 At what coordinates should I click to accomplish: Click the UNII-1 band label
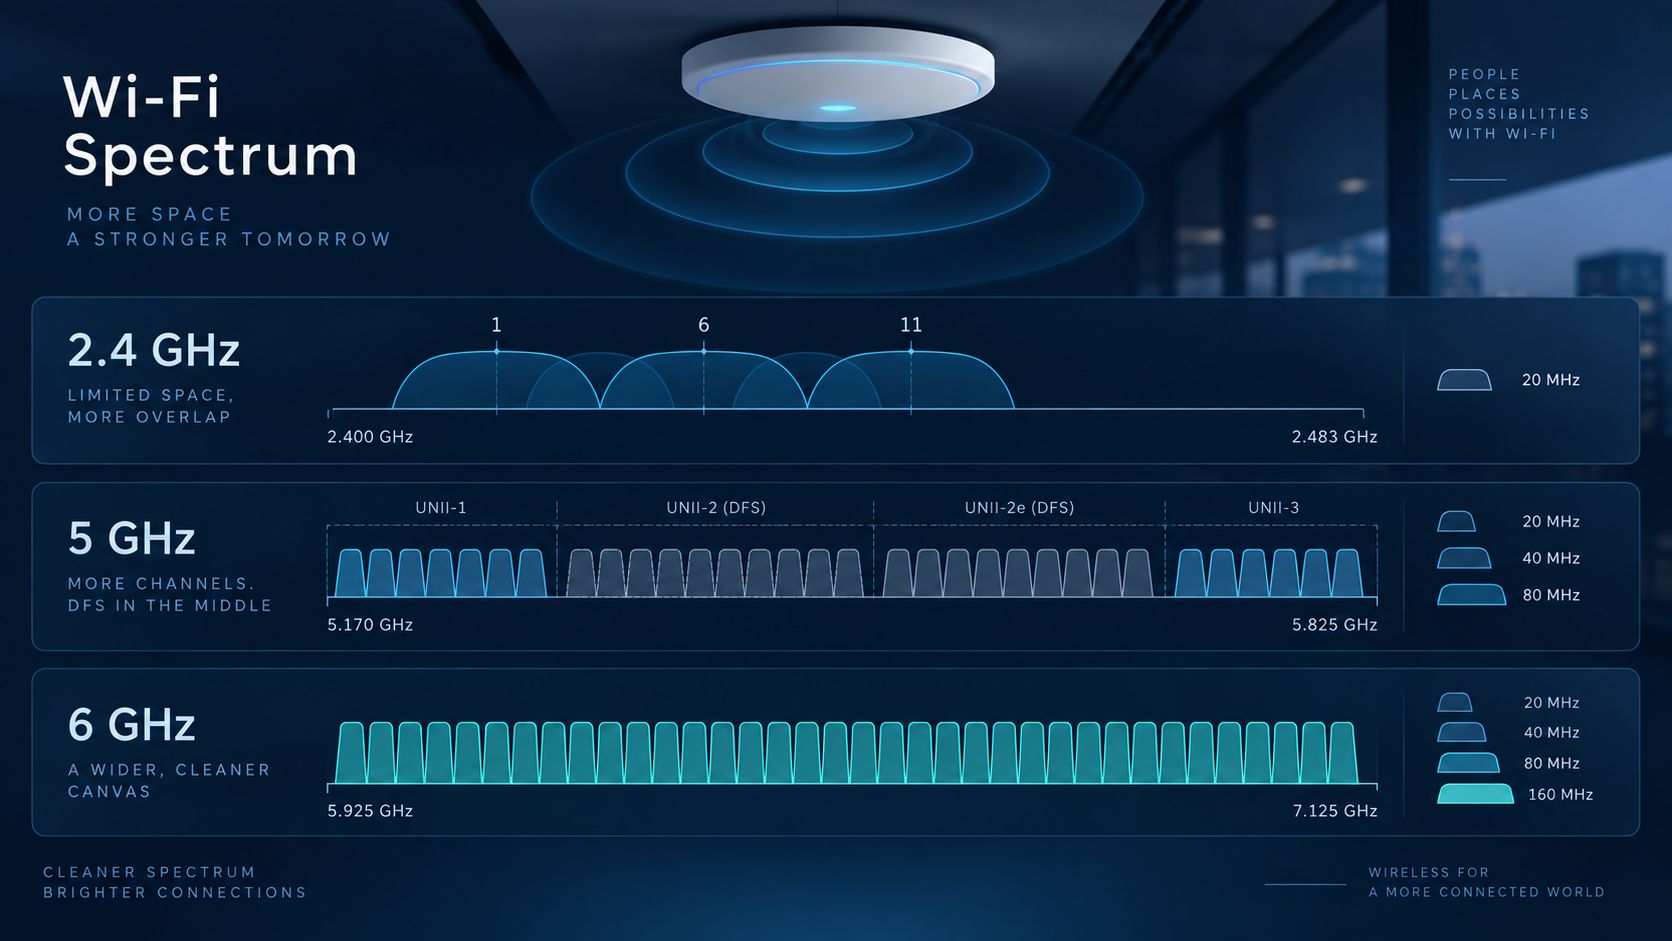tap(441, 508)
